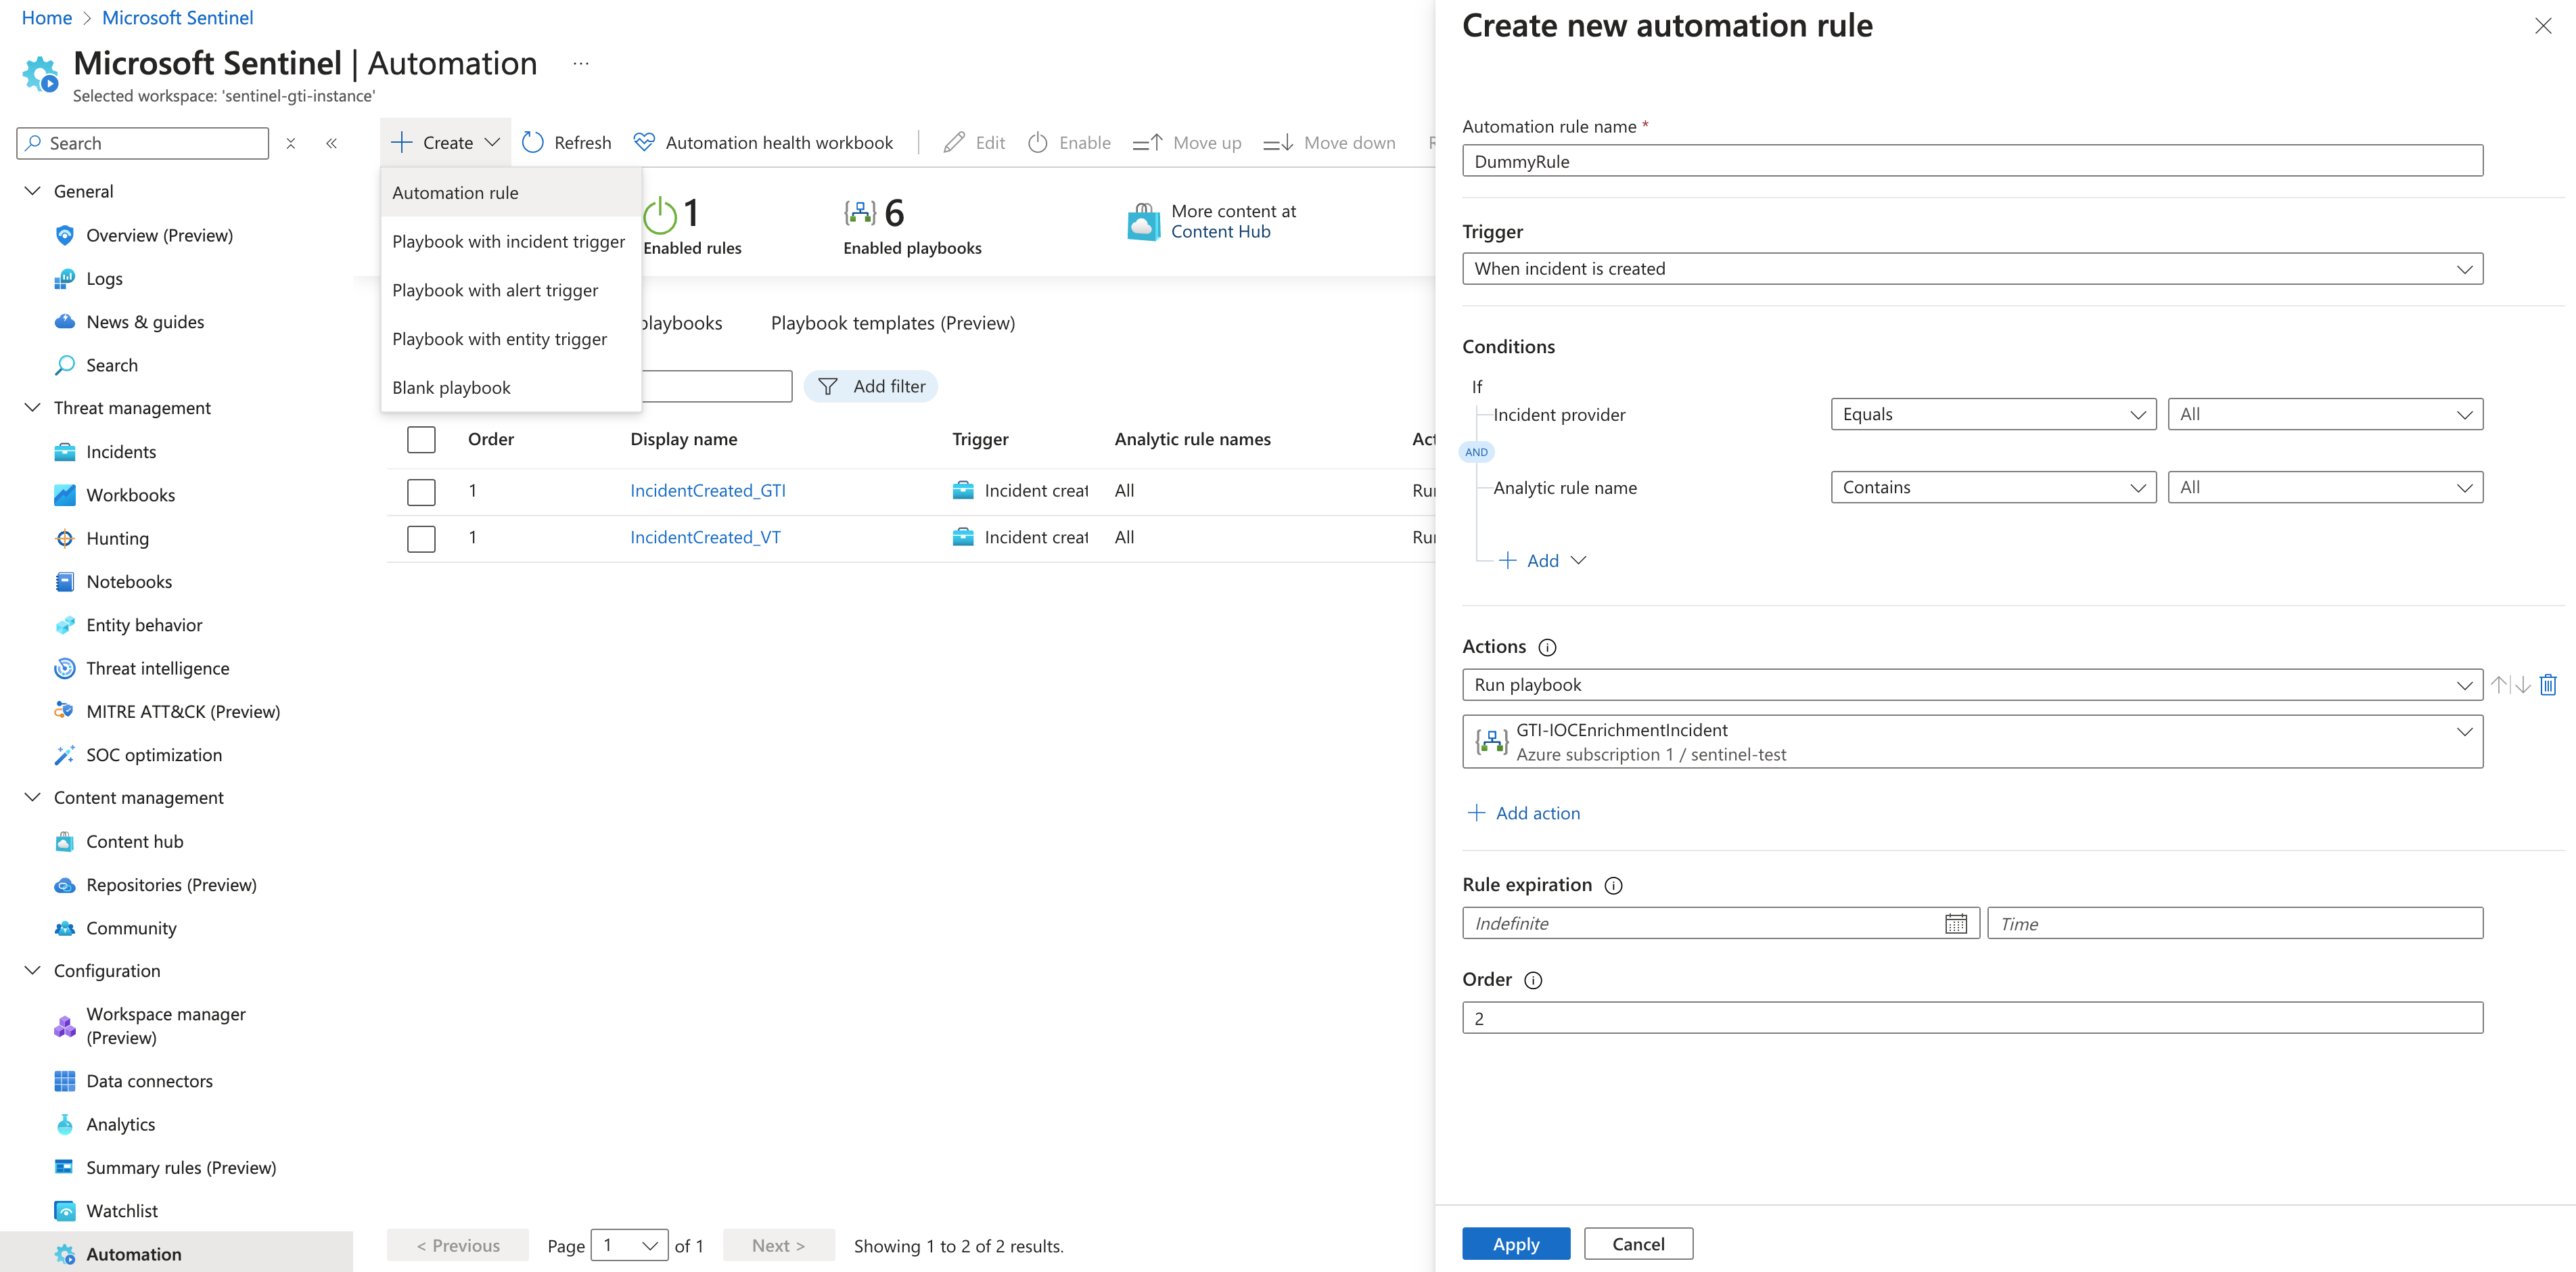The height and width of the screenshot is (1272, 2576).
Task: Open the GTI-IOCEnrichmentIncident playbook dropdown
Action: pyautogui.click(x=1972, y=742)
